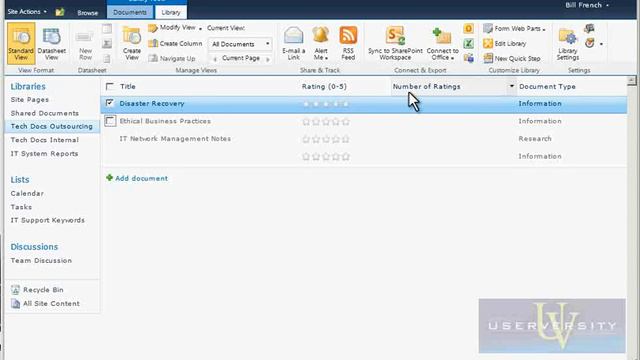Switch to Datasheet View
640x360 pixels.
[51, 44]
